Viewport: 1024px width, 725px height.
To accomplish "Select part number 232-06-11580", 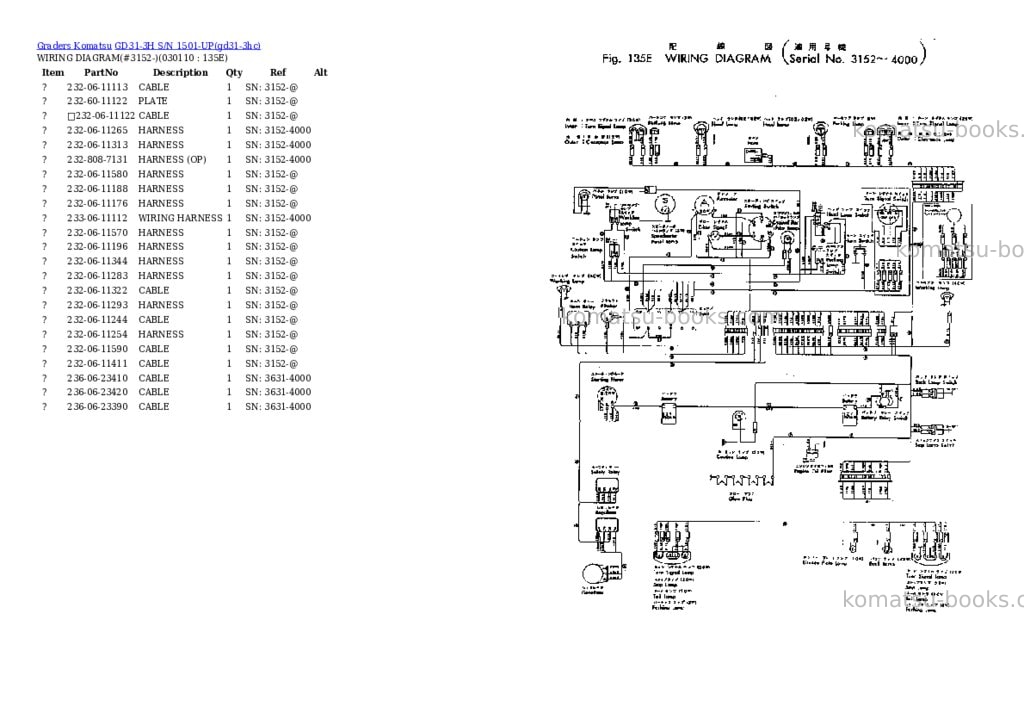I will click(x=97, y=174).
